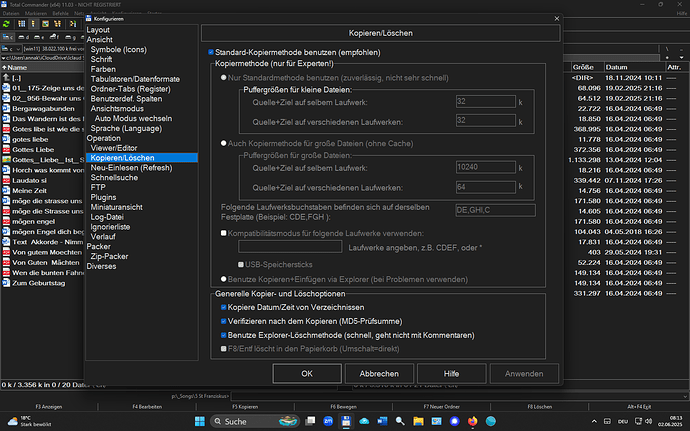Select Symbole (Icons) configuration page
The height and width of the screenshot is (431, 690).
[x=118, y=49]
